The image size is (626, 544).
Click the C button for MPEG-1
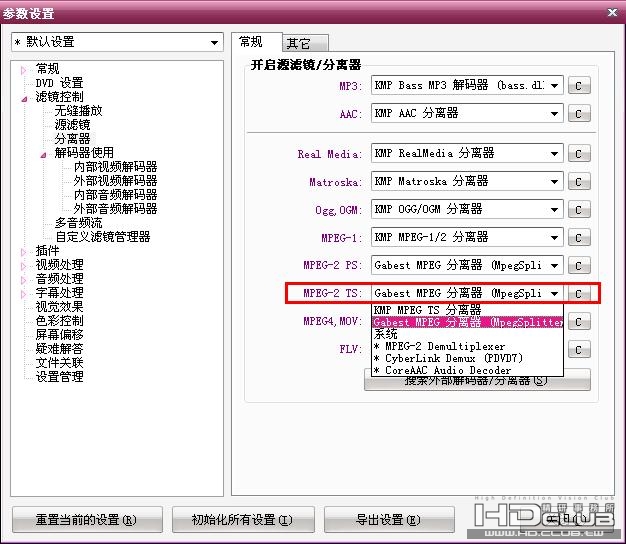[579, 237]
